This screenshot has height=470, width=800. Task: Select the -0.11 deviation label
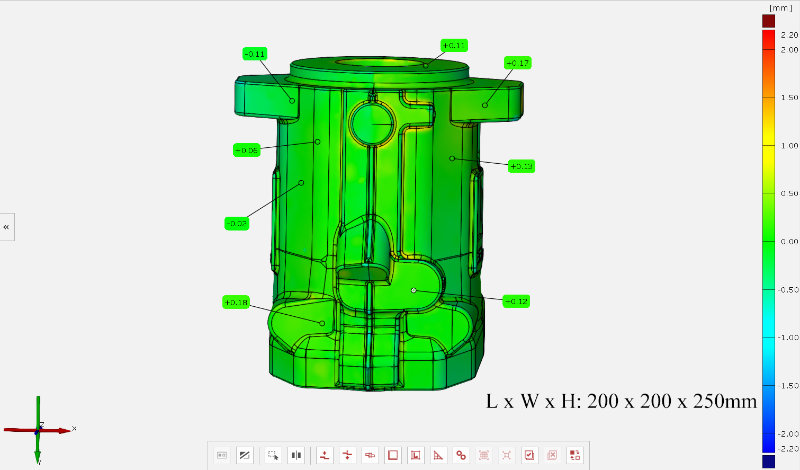(x=254, y=54)
